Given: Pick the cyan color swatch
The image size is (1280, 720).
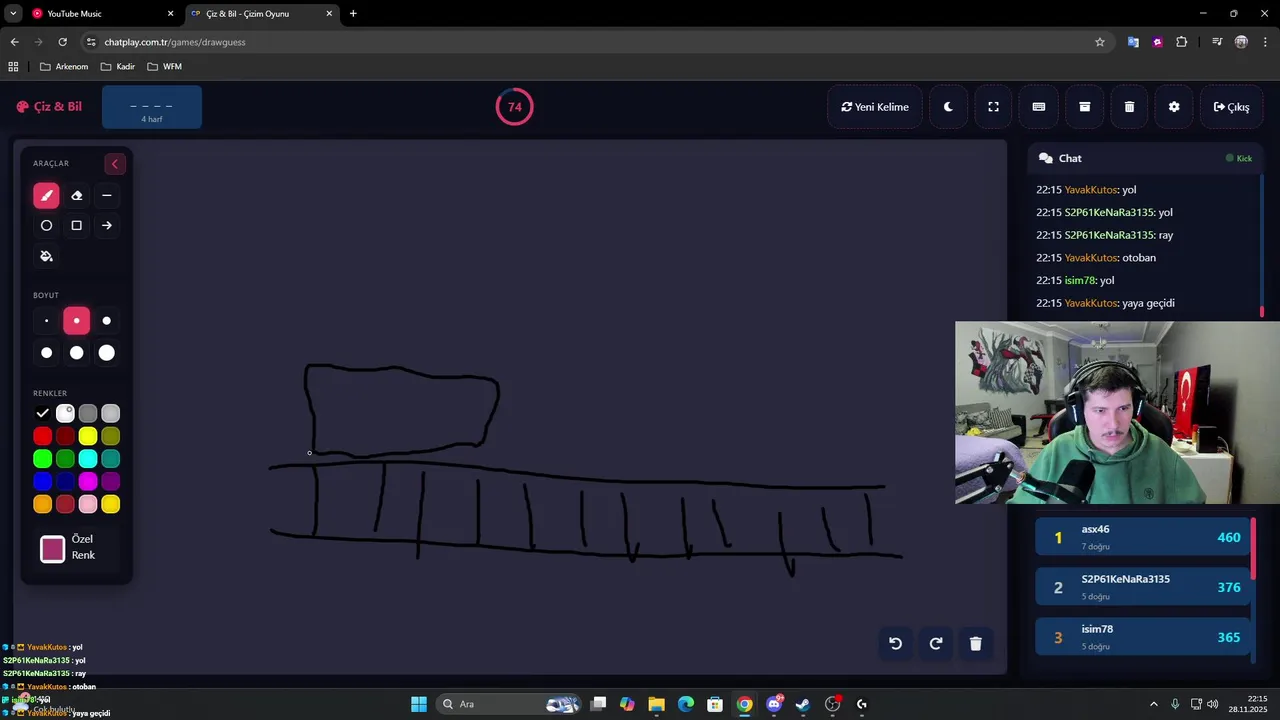Looking at the screenshot, I should pos(88,459).
